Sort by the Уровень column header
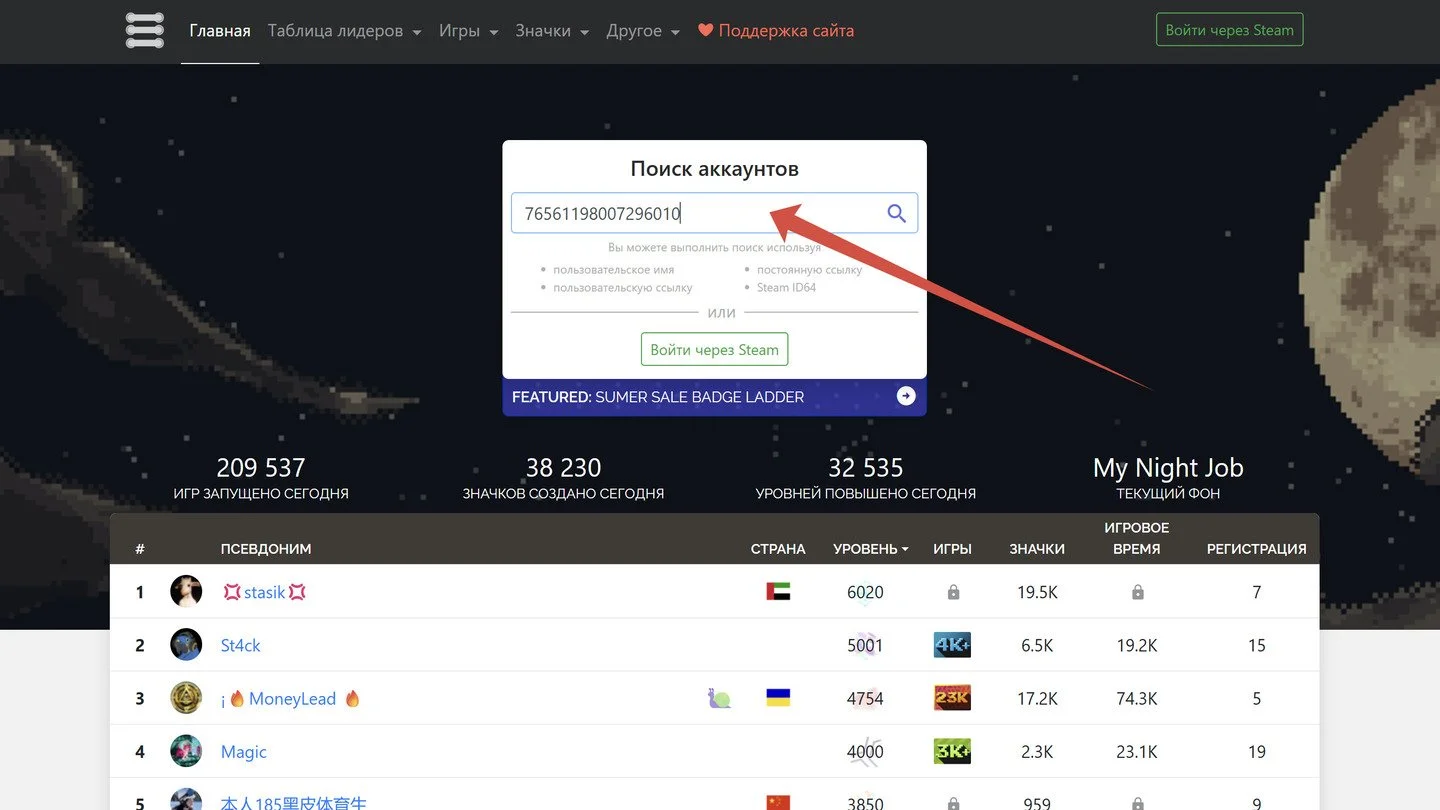 pyautogui.click(x=870, y=549)
